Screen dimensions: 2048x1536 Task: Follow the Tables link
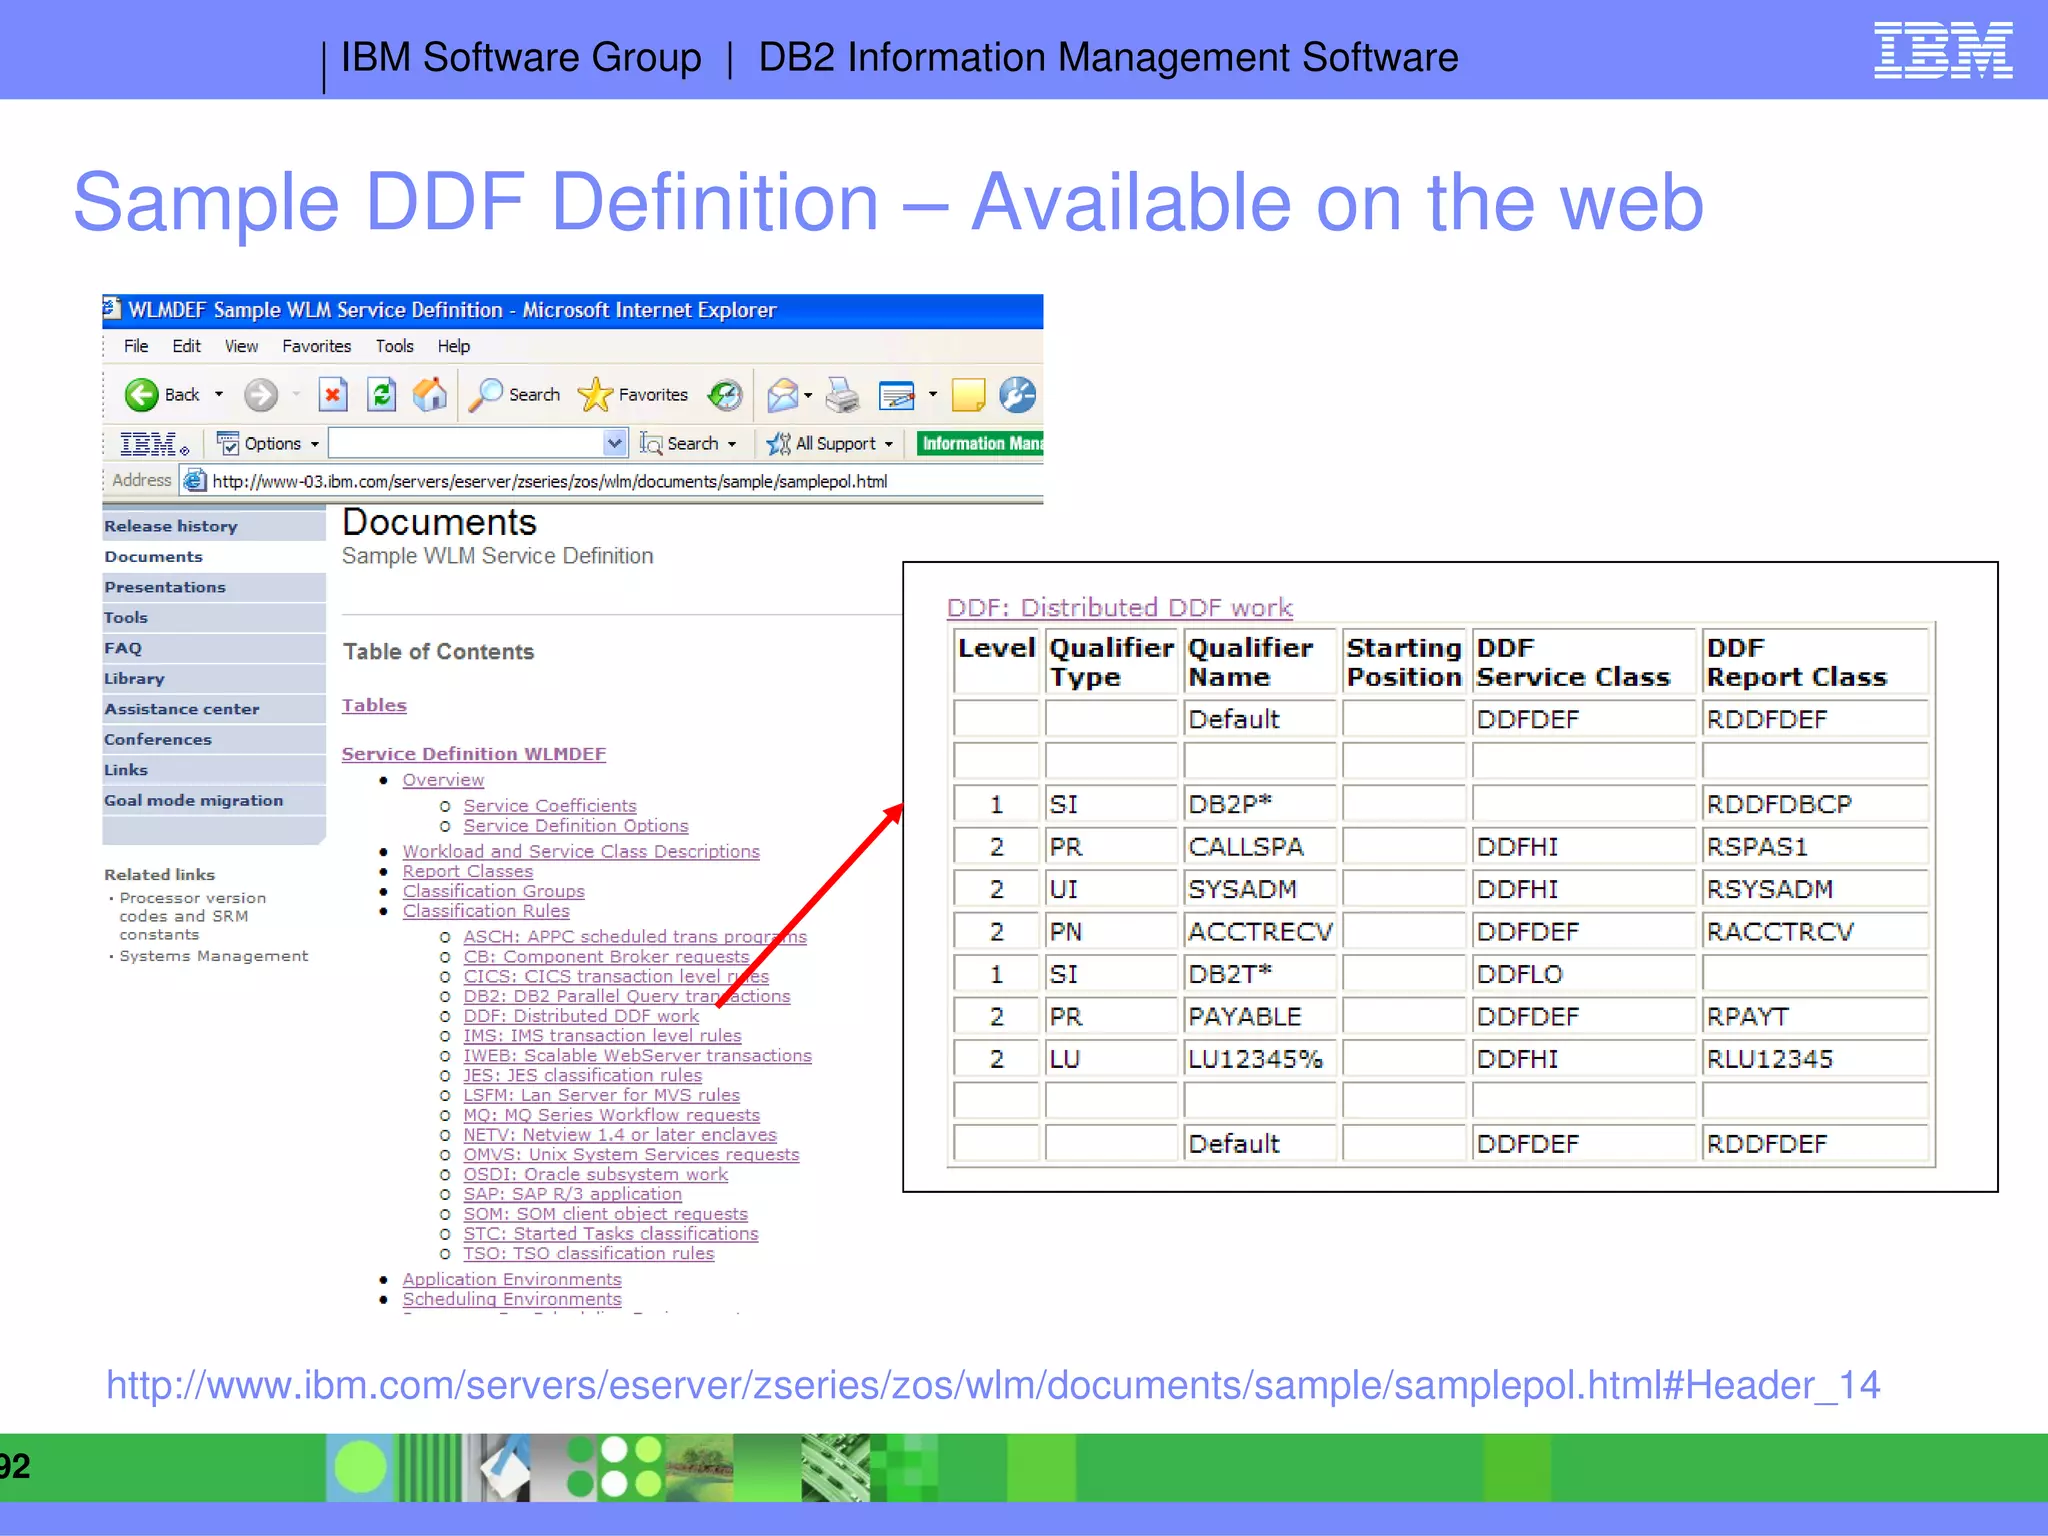(x=374, y=705)
